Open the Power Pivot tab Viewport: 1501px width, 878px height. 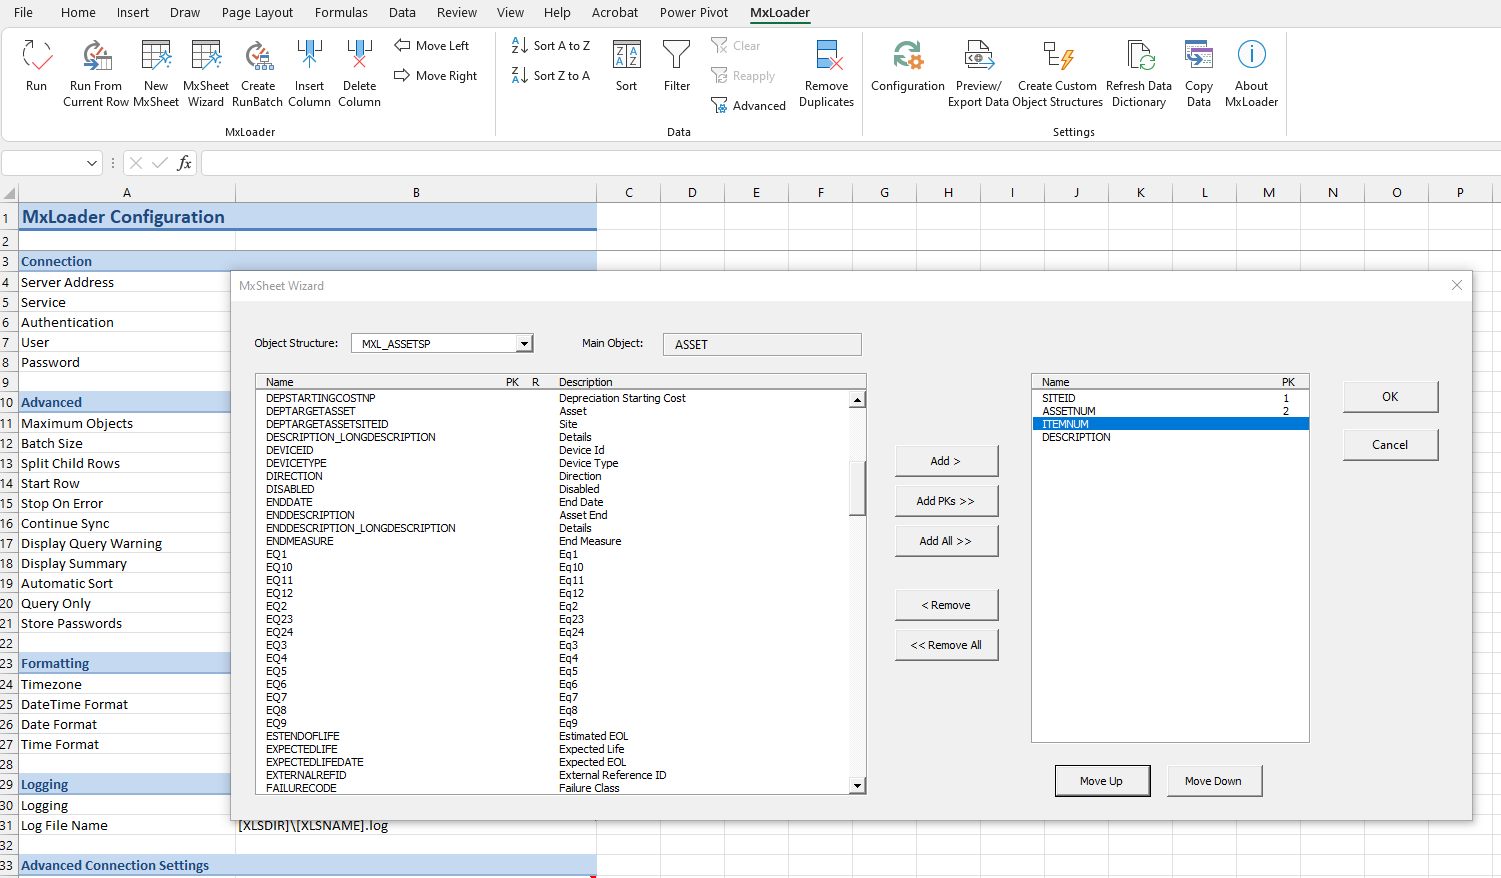click(x=694, y=13)
